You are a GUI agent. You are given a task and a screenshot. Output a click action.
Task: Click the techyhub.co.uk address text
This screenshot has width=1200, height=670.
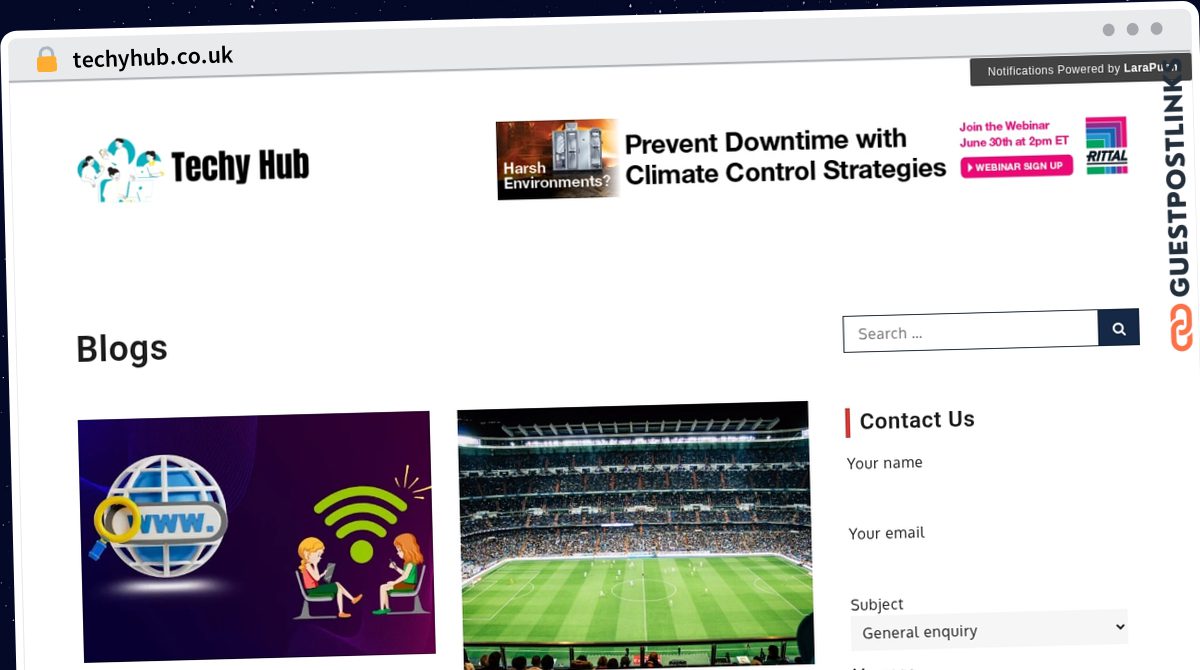153,58
